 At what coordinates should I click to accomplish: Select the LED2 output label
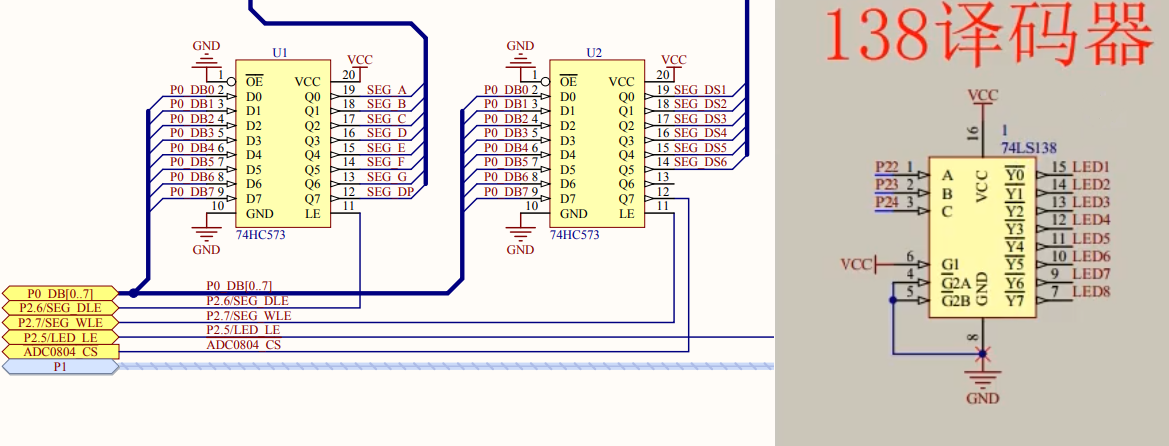click(1091, 184)
